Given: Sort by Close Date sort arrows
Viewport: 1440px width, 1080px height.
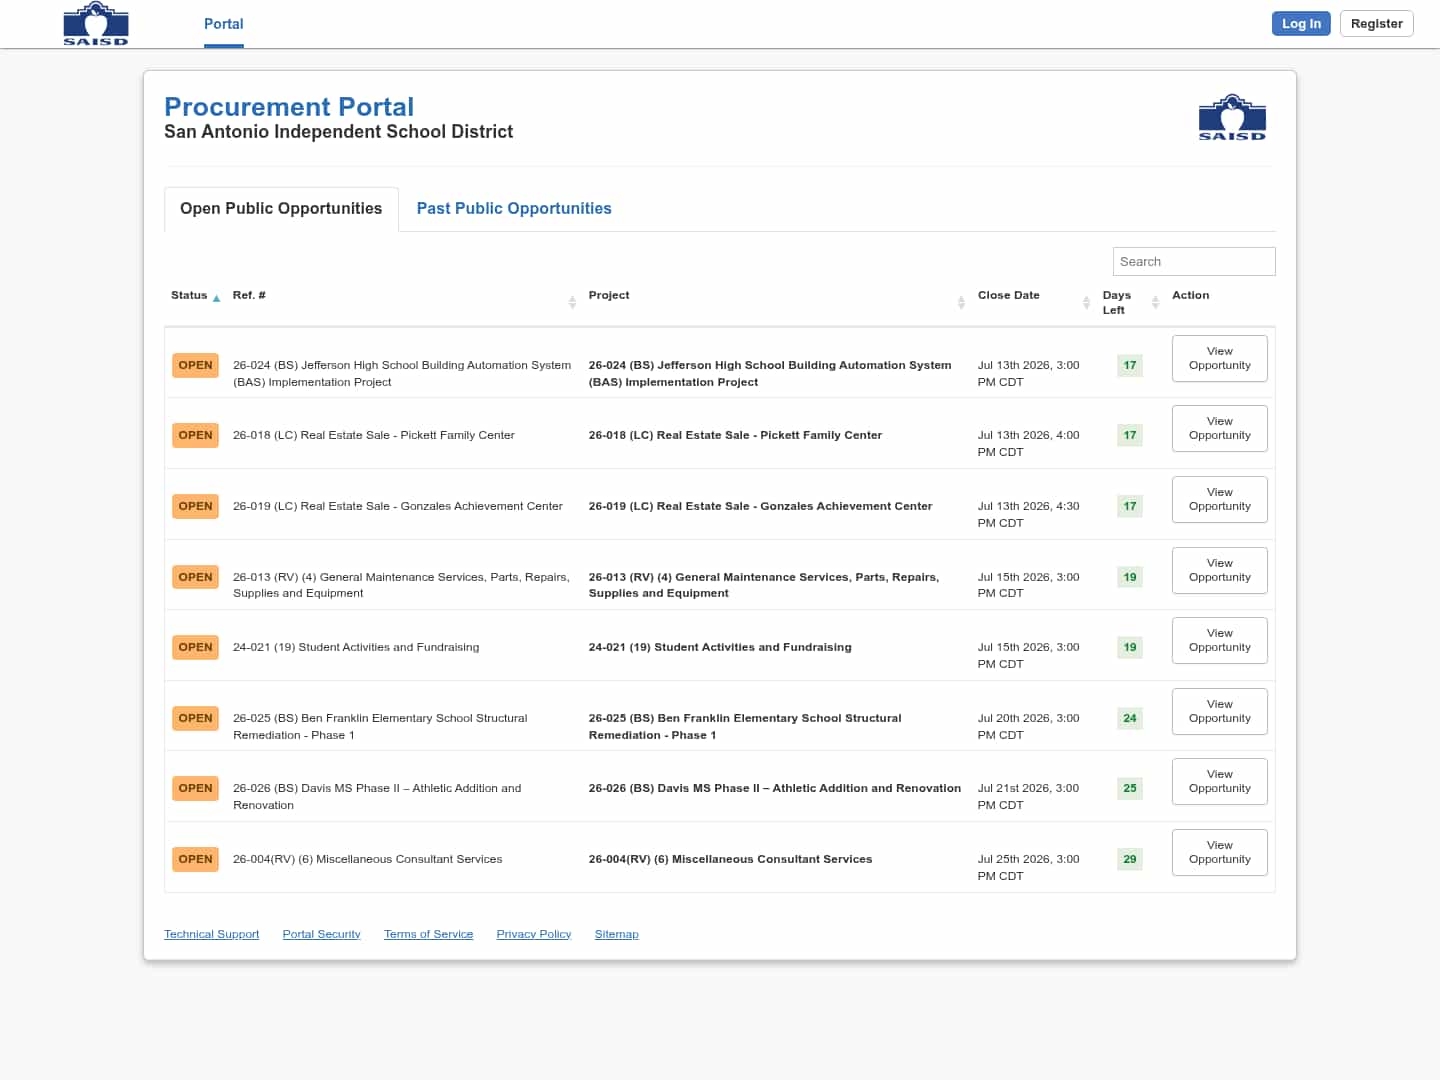Looking at the screenshot, I should point(1086,302).
